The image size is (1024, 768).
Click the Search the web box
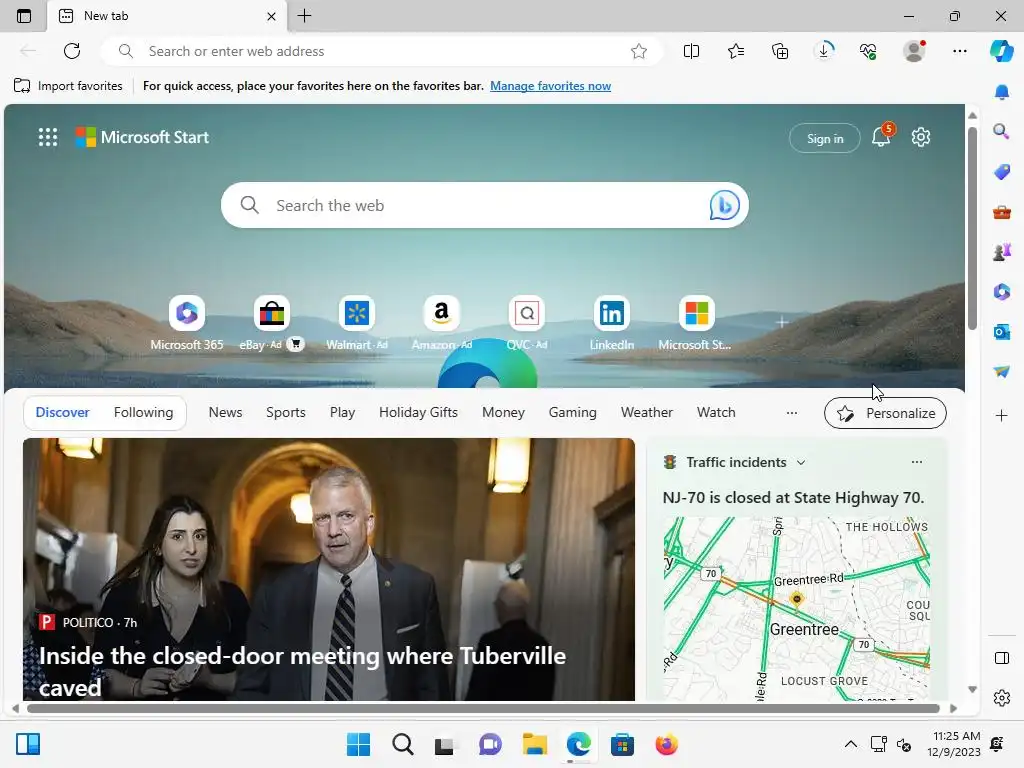click(x=485, y=205)
